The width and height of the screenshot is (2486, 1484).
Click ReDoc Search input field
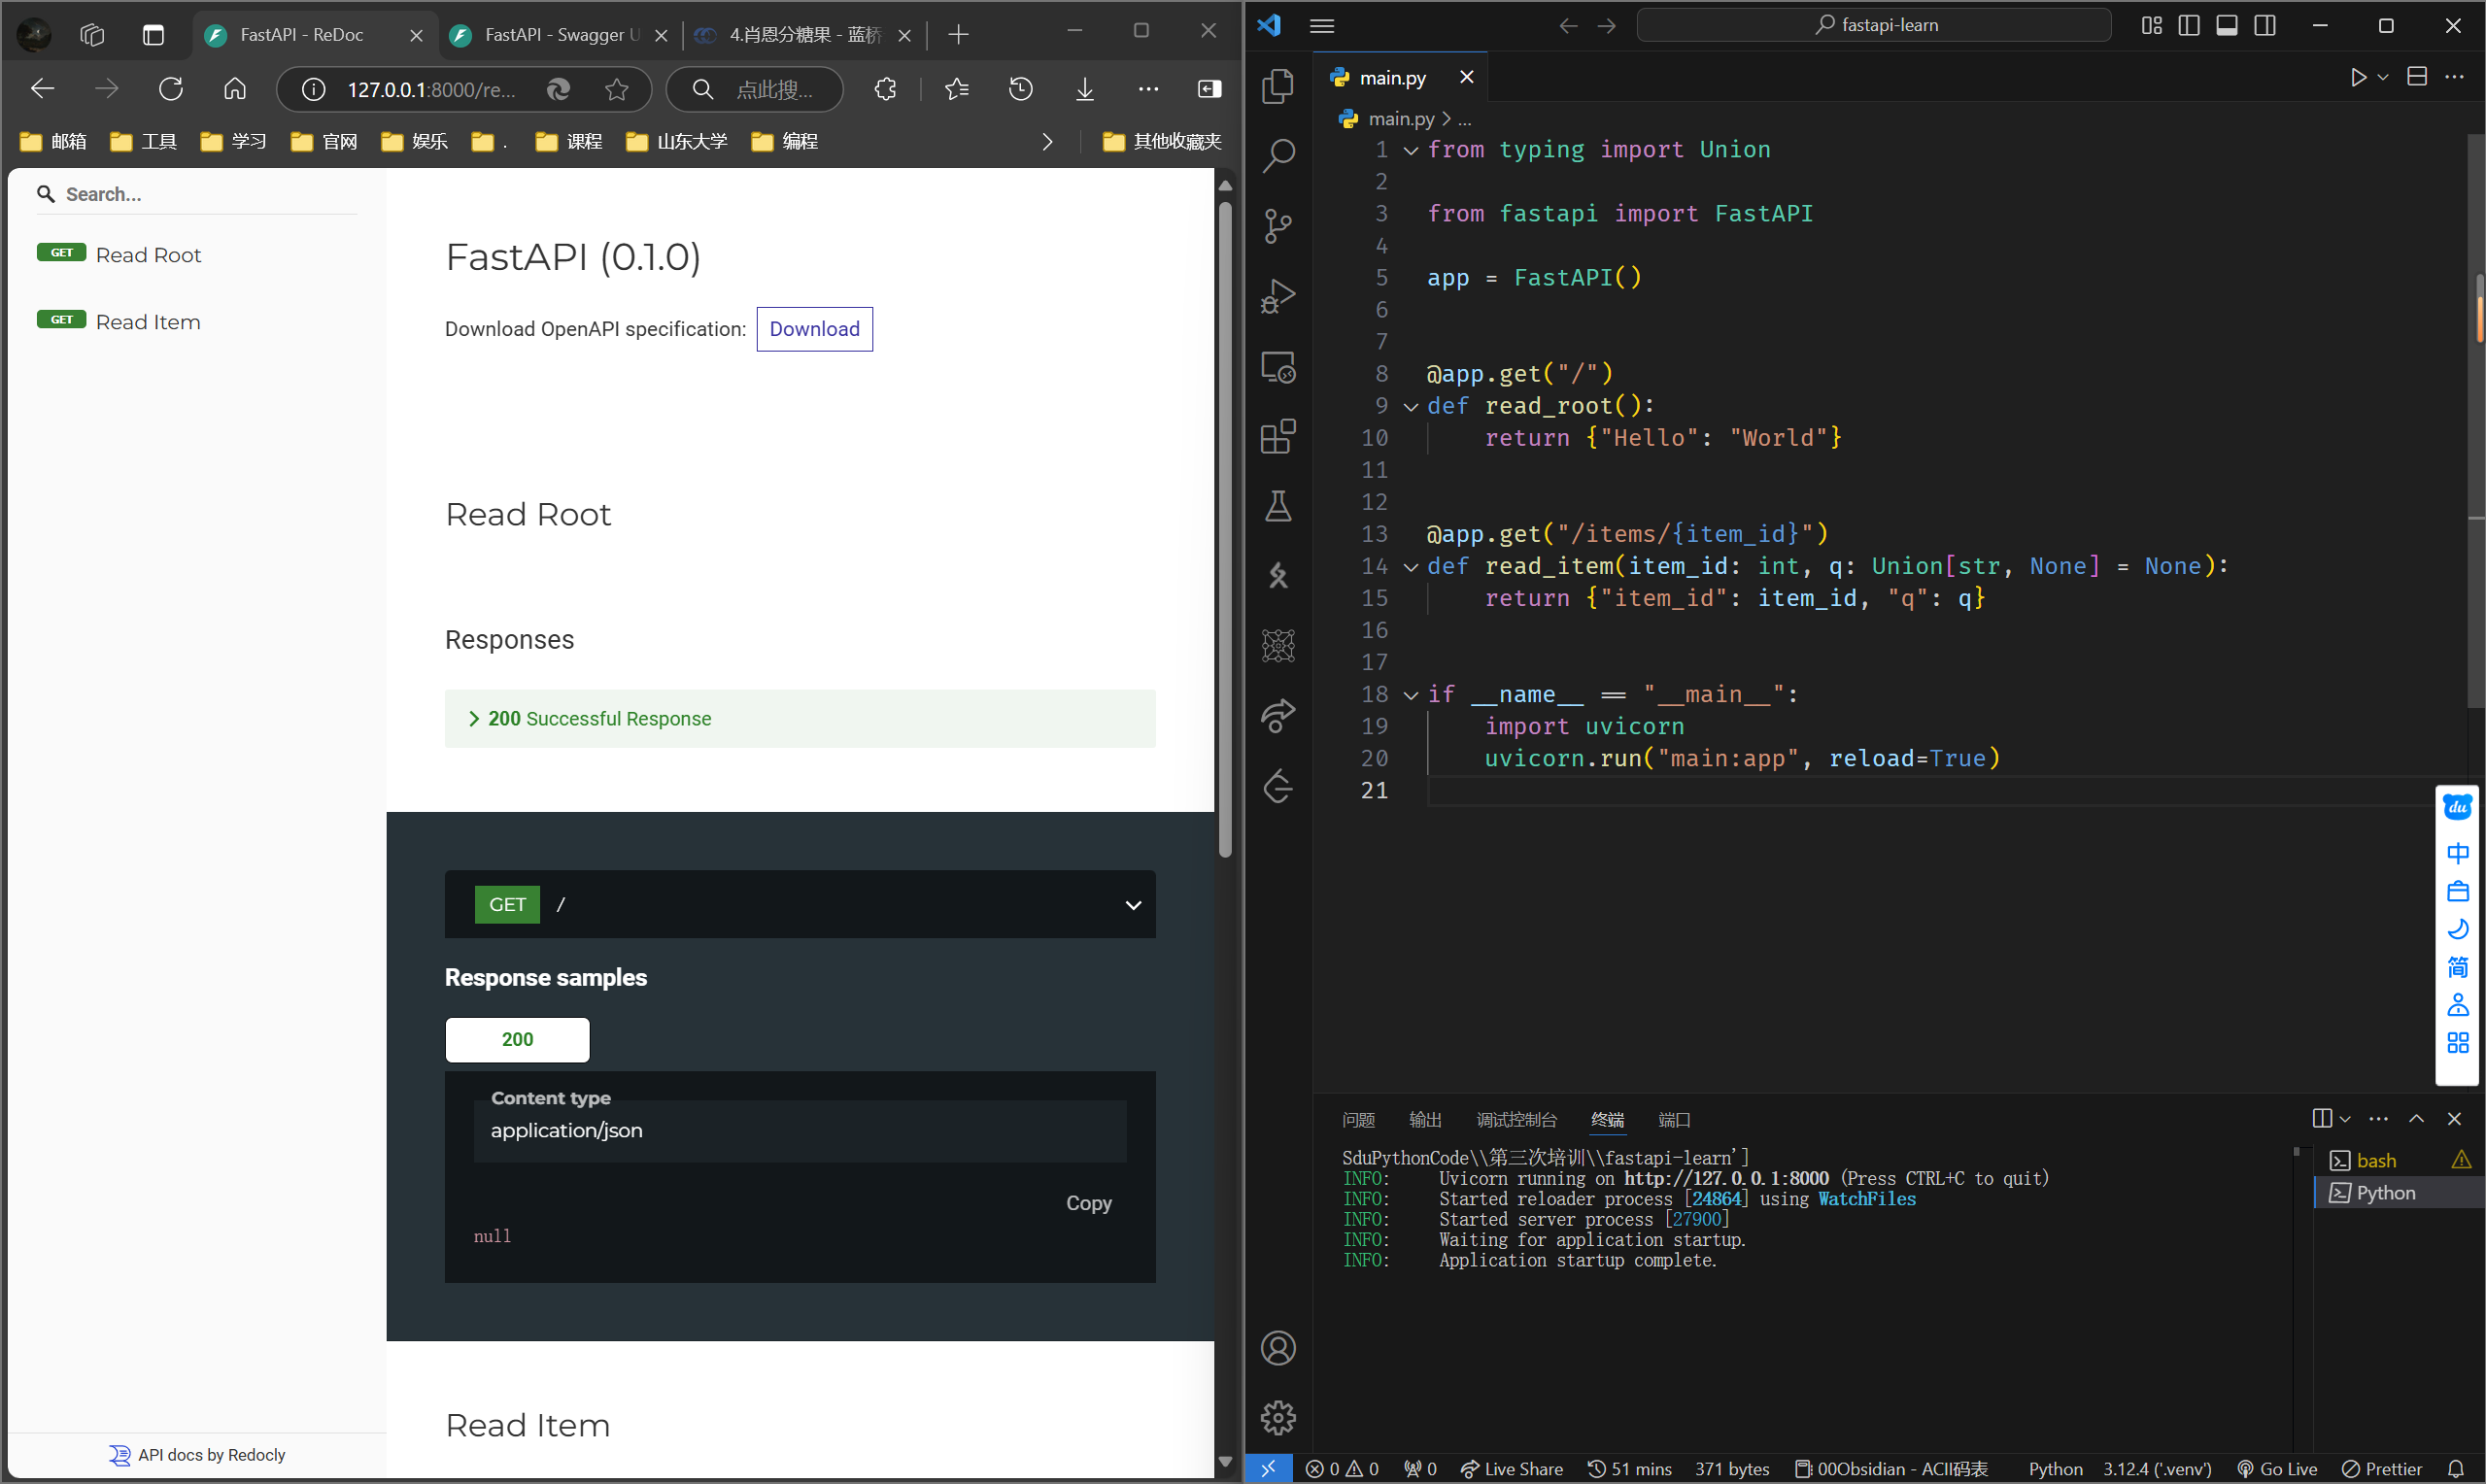point(196,194)
